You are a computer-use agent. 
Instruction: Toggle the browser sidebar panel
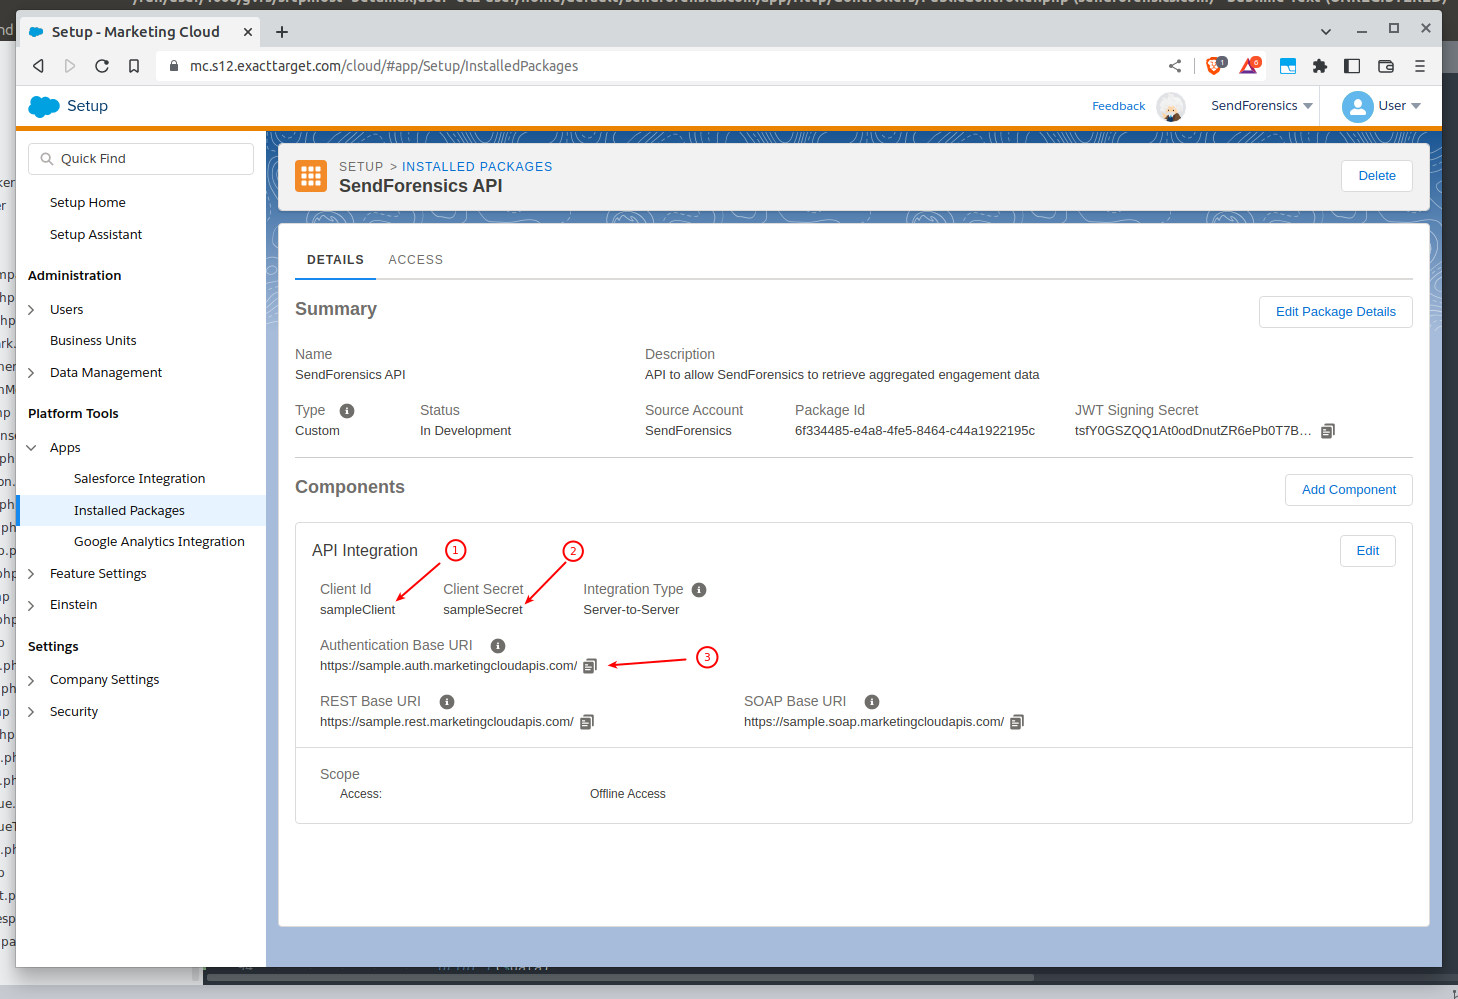pos(1352,66)
